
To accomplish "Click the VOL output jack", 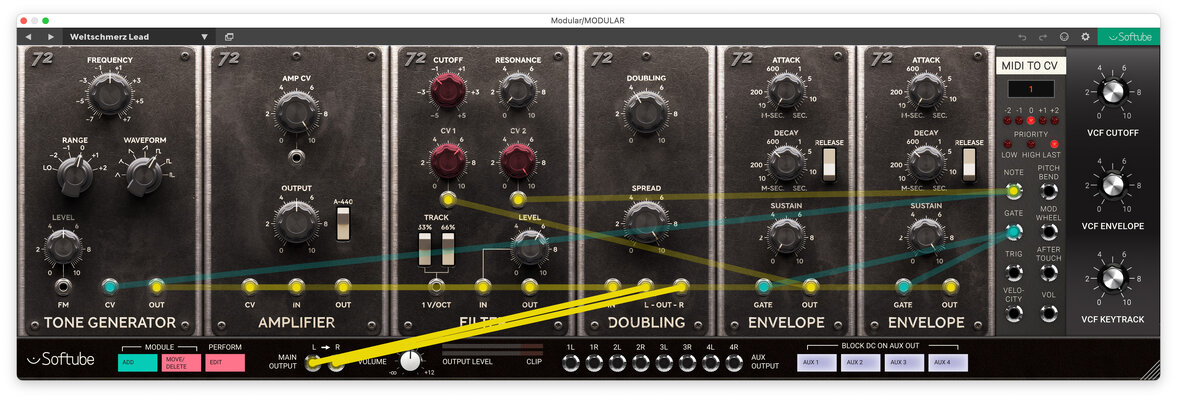I will [x=1049, y=314].
